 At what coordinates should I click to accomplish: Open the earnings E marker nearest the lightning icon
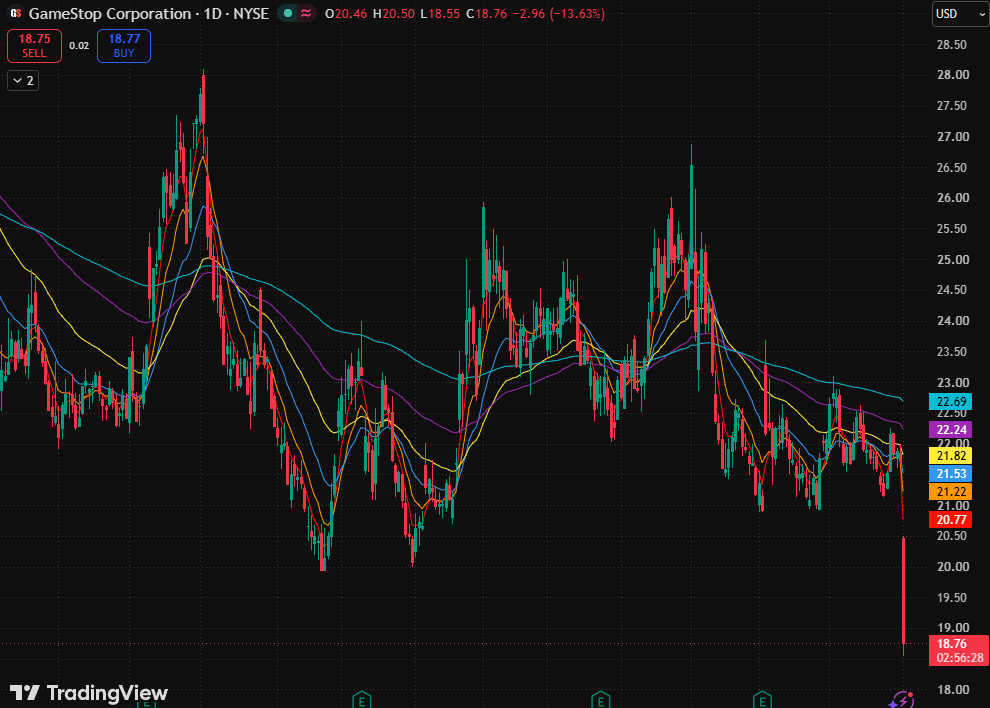pyautogui.click(x=762, y=700)
